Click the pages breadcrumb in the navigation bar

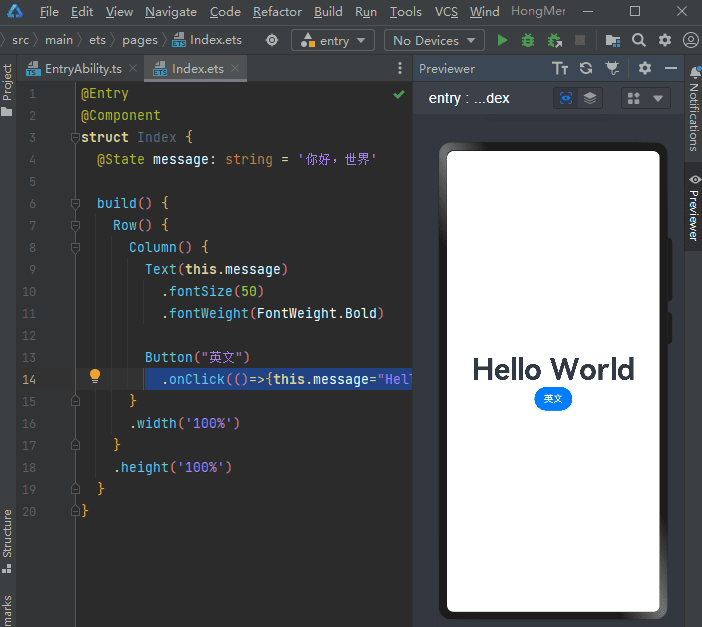(140, 41)
